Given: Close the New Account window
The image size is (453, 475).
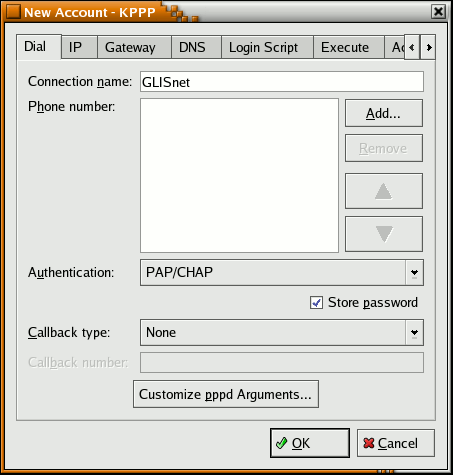Looking at the screenshot, I should pos(438,12).
